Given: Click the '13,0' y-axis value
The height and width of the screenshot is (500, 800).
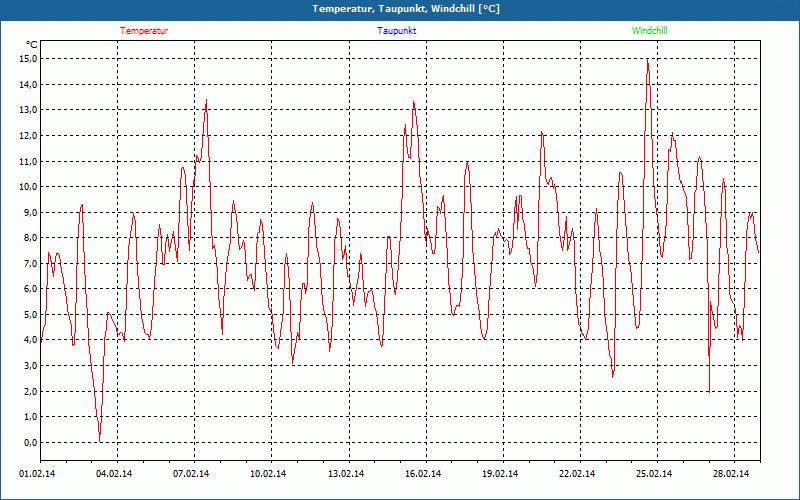Looking at the screenshot, I should (29, 110).
